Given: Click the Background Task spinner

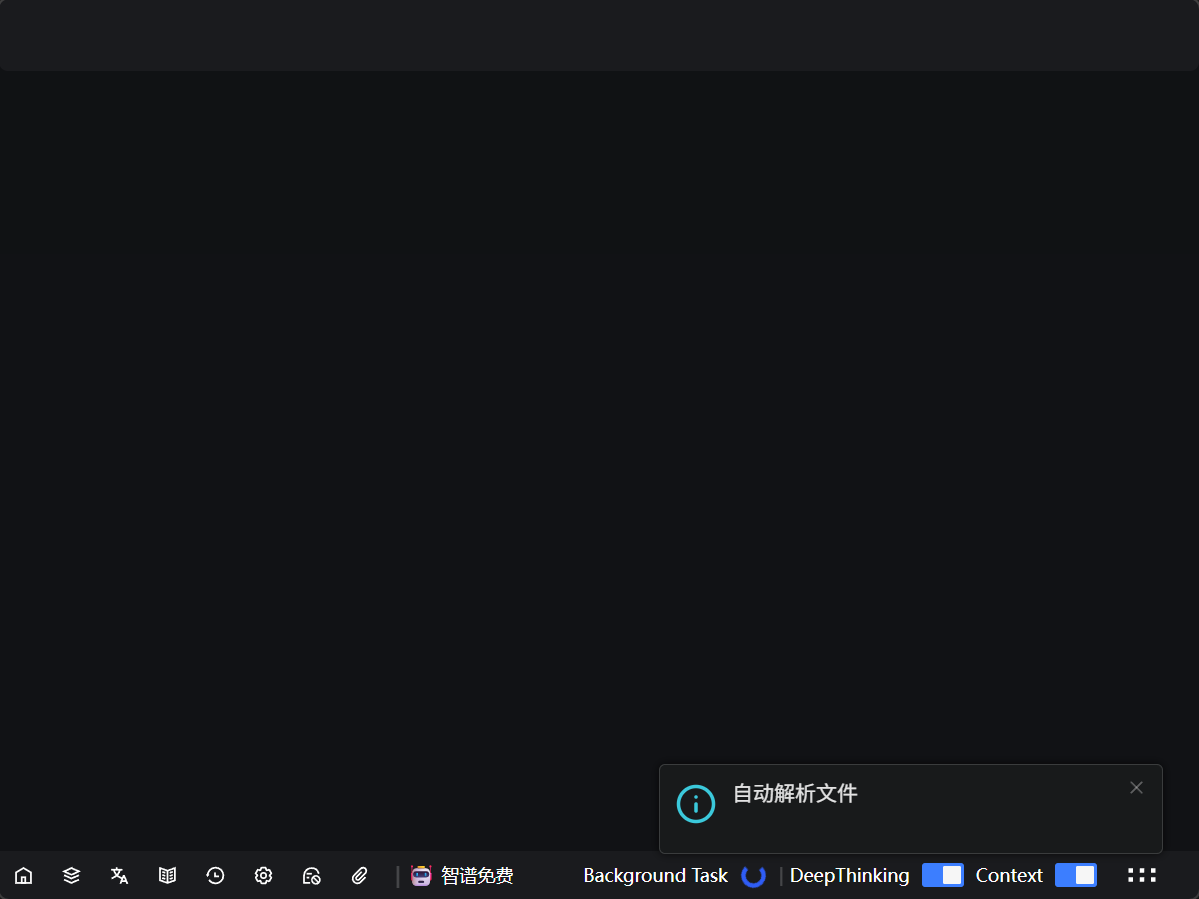Looking at the screenshot, I should 753,876.
